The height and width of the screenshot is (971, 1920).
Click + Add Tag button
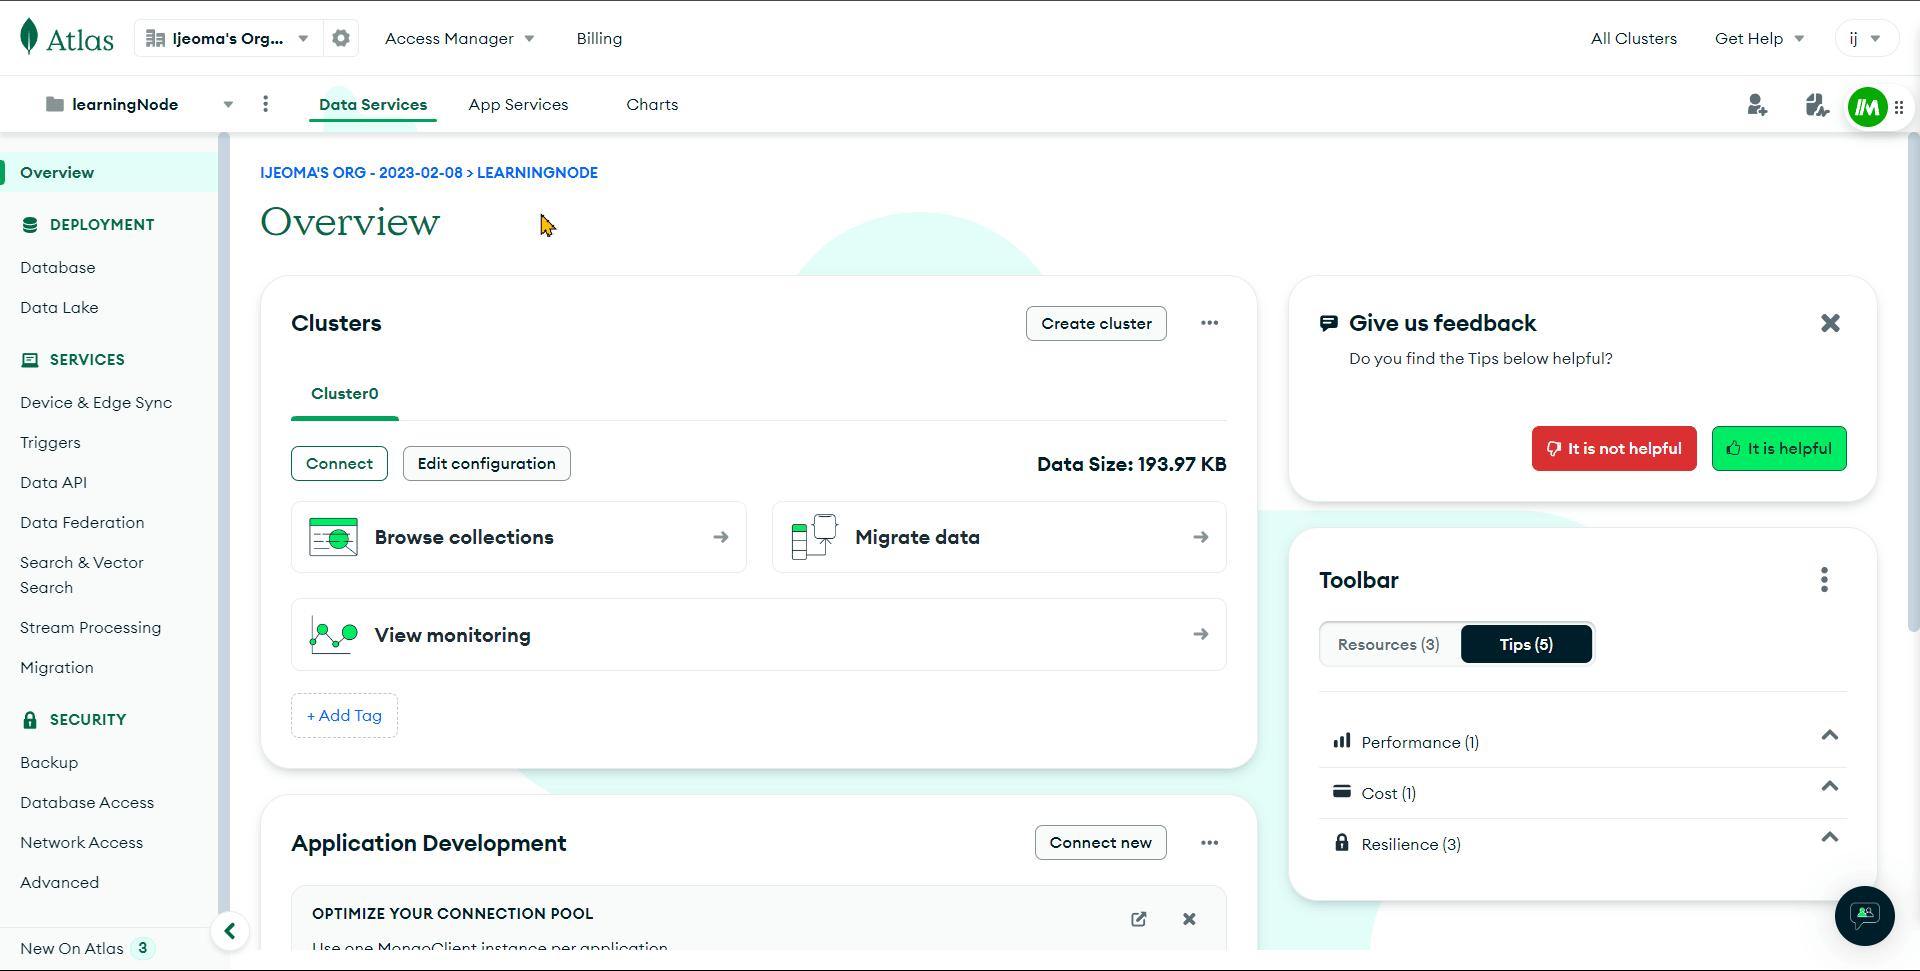[x=344, y=716]
